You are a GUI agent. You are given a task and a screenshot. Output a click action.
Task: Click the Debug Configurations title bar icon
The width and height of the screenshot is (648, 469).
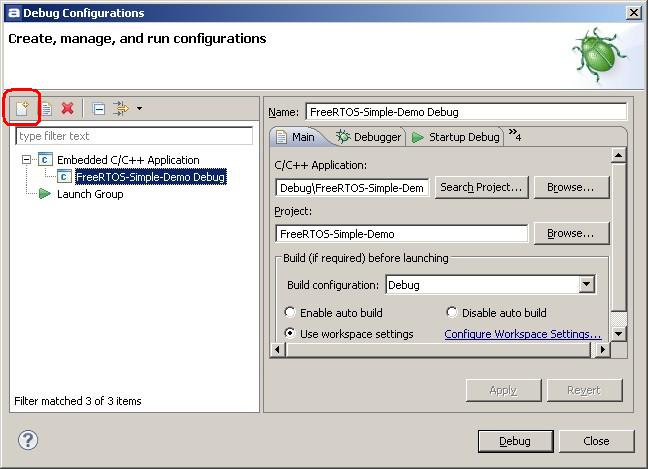coord(13,13)
